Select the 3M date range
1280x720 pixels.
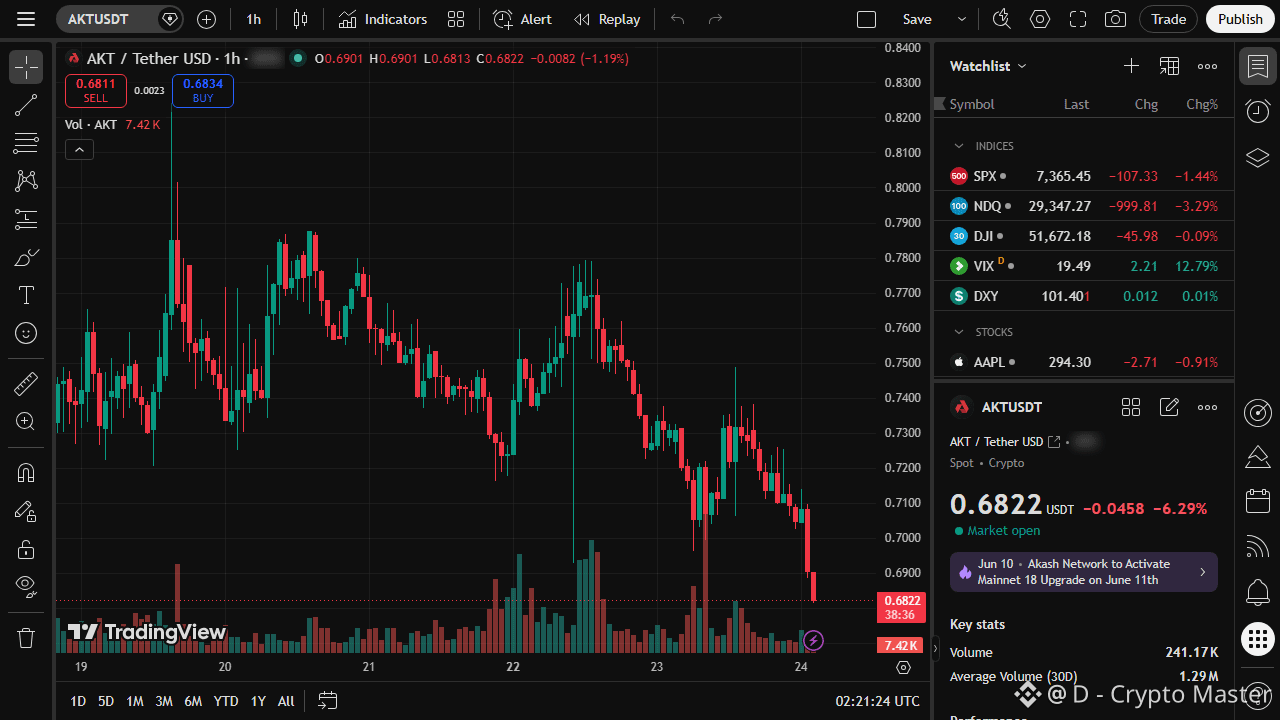pos(164,701)
